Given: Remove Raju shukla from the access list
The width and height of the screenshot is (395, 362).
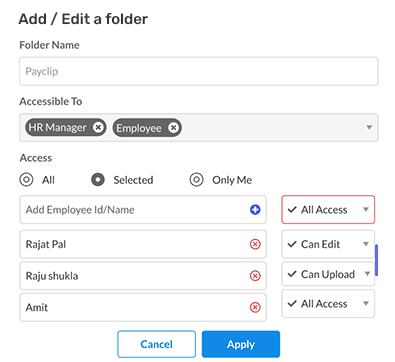Looking at the screenshot, I should pos(255,276).
